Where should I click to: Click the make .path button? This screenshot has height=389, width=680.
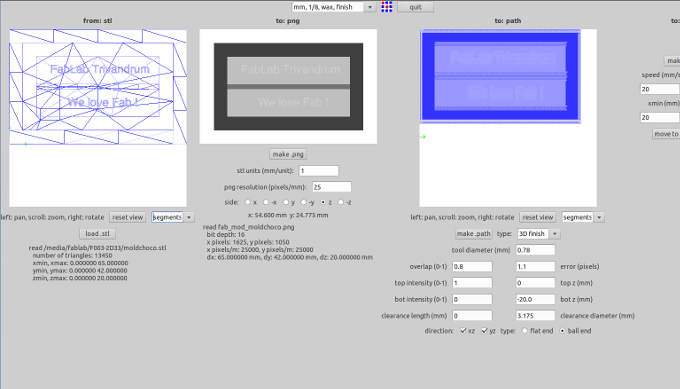(474, 234)
